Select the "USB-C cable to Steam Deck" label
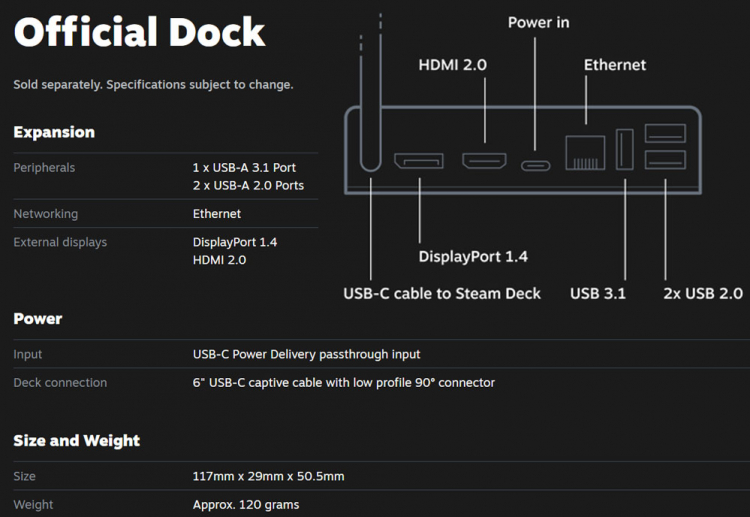Viewport: 750px width, 517px height. 442,293
